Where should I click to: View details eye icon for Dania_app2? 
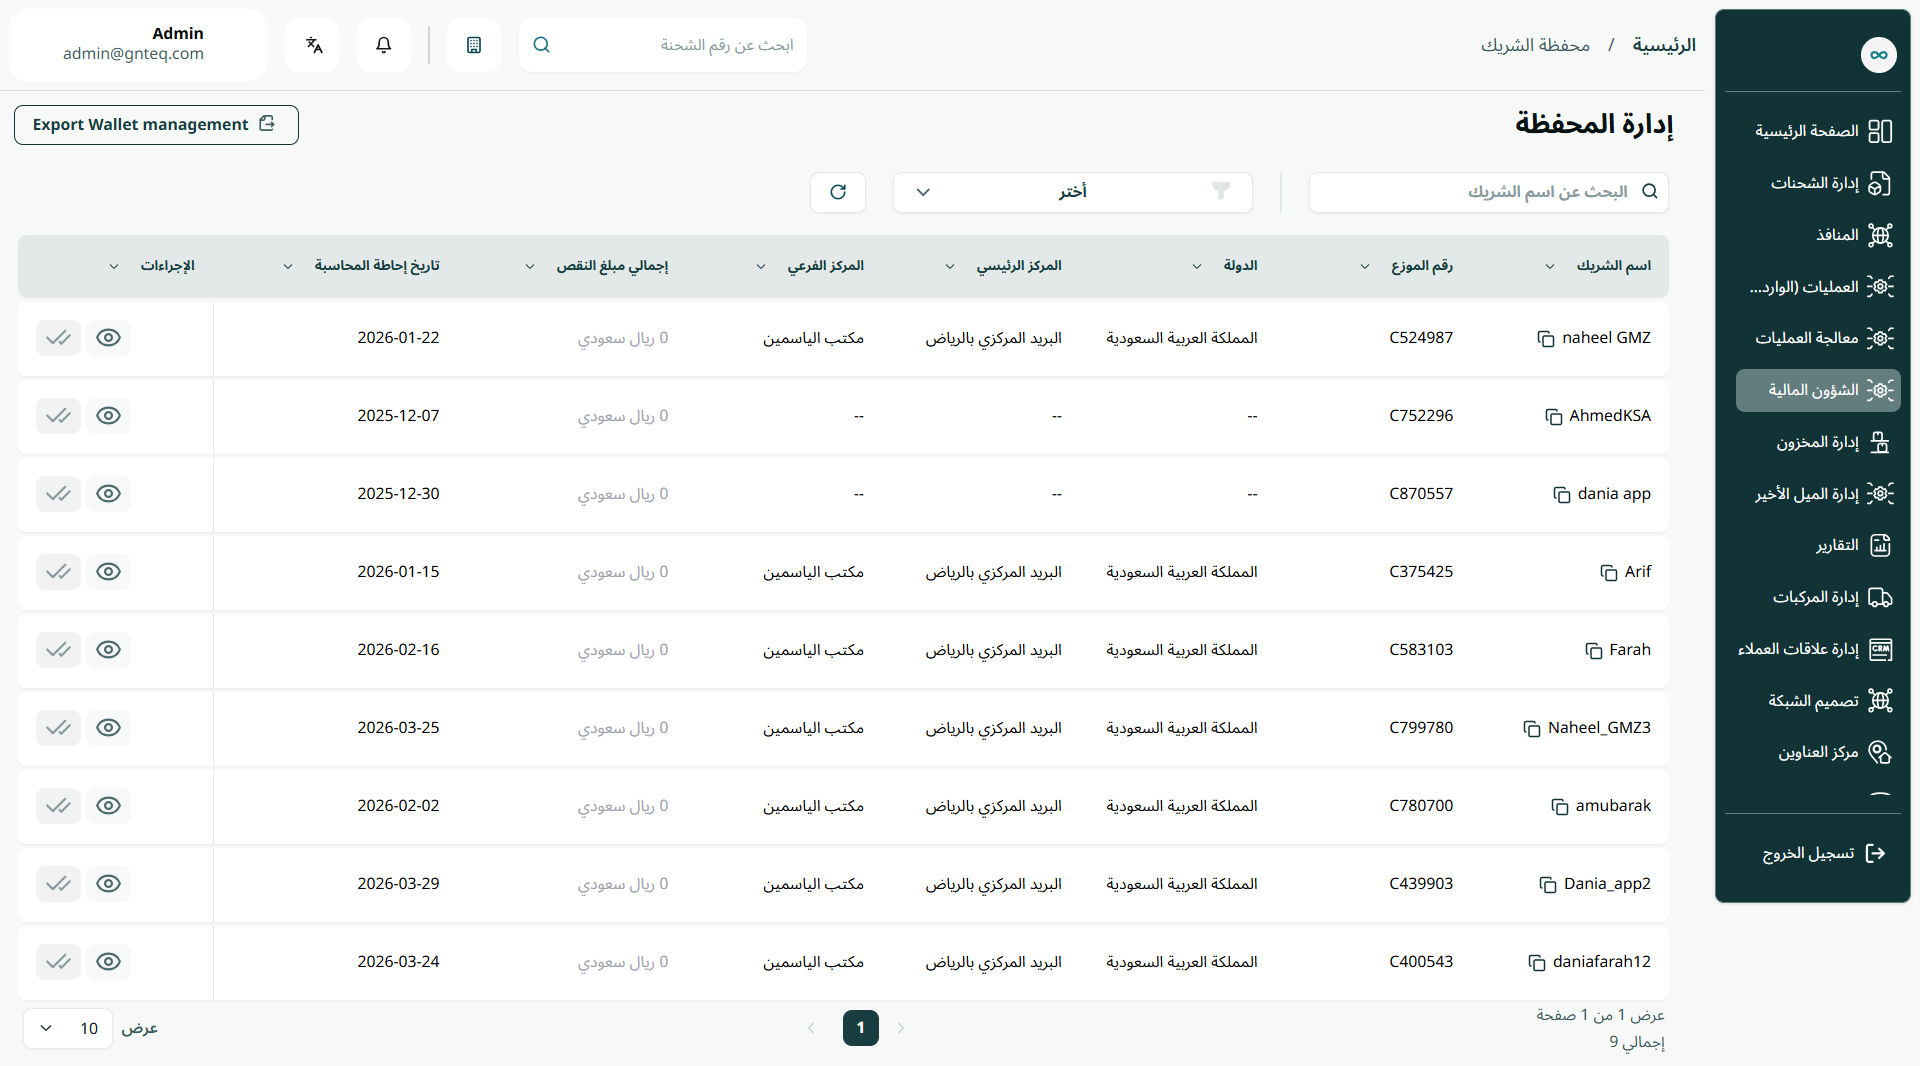pos(108,884)
